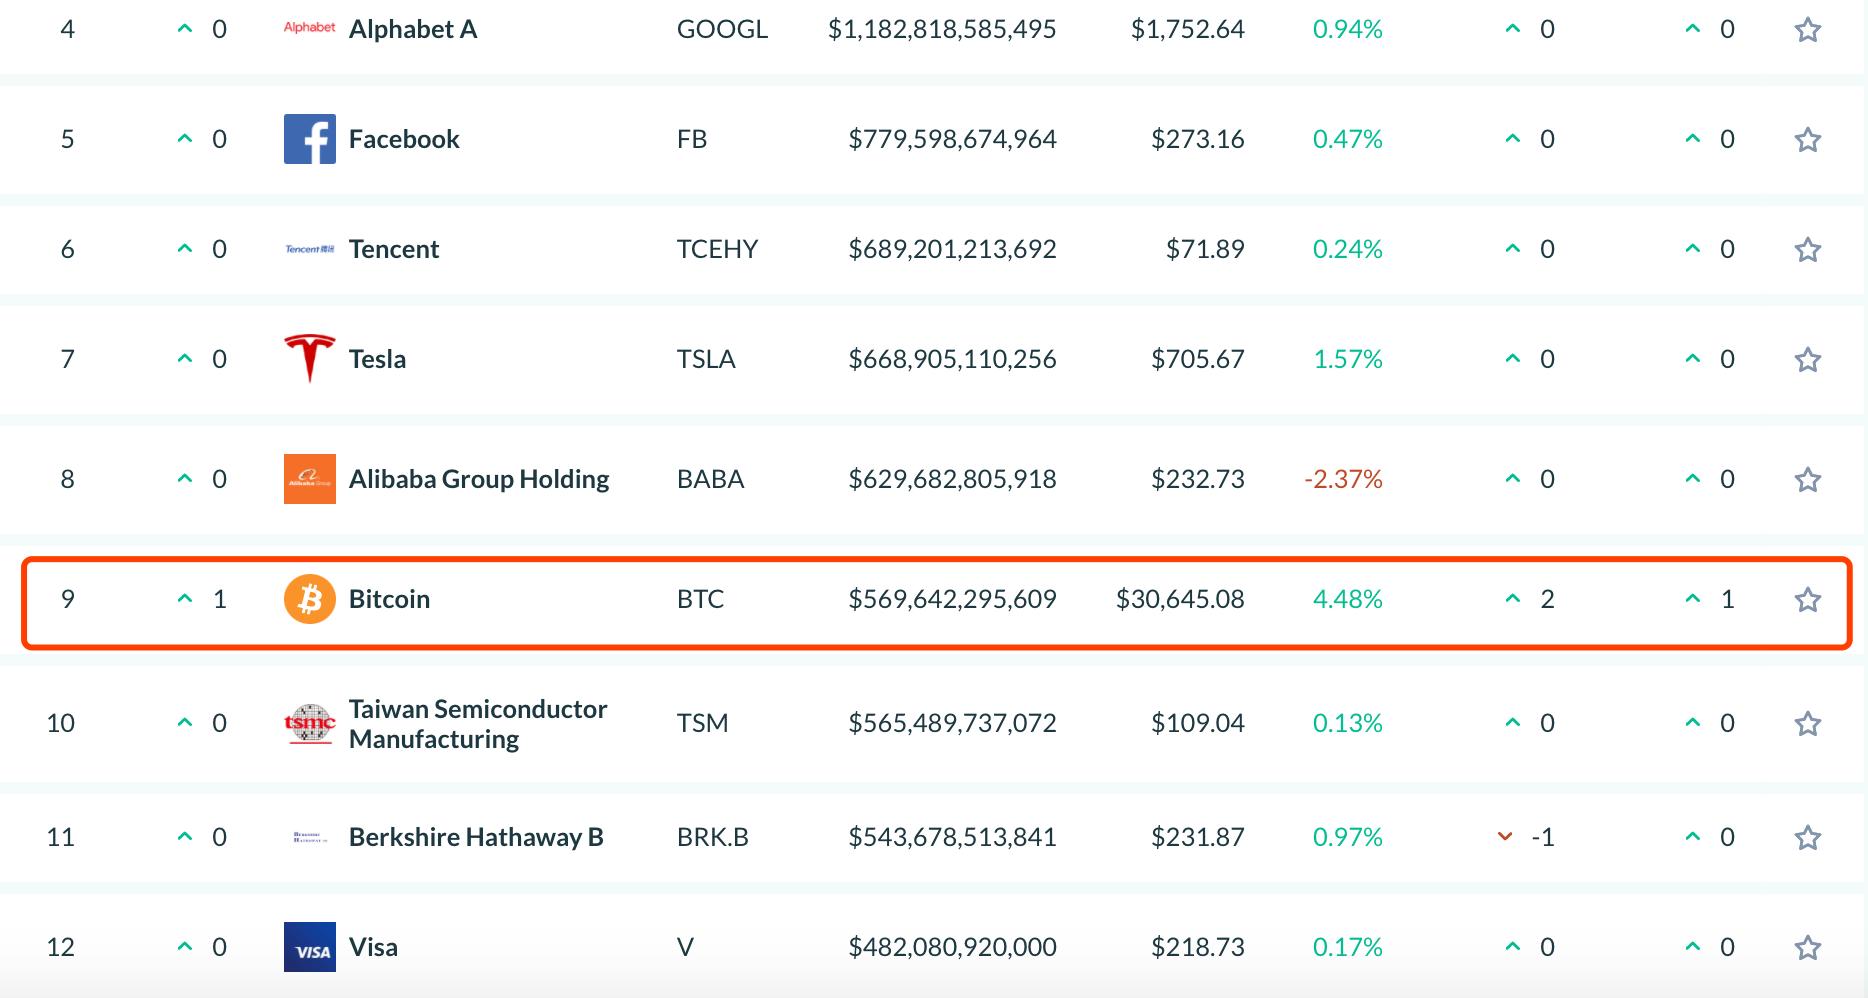
Task: Click the Visa logo icon
Action: click(x=310, y=947)
